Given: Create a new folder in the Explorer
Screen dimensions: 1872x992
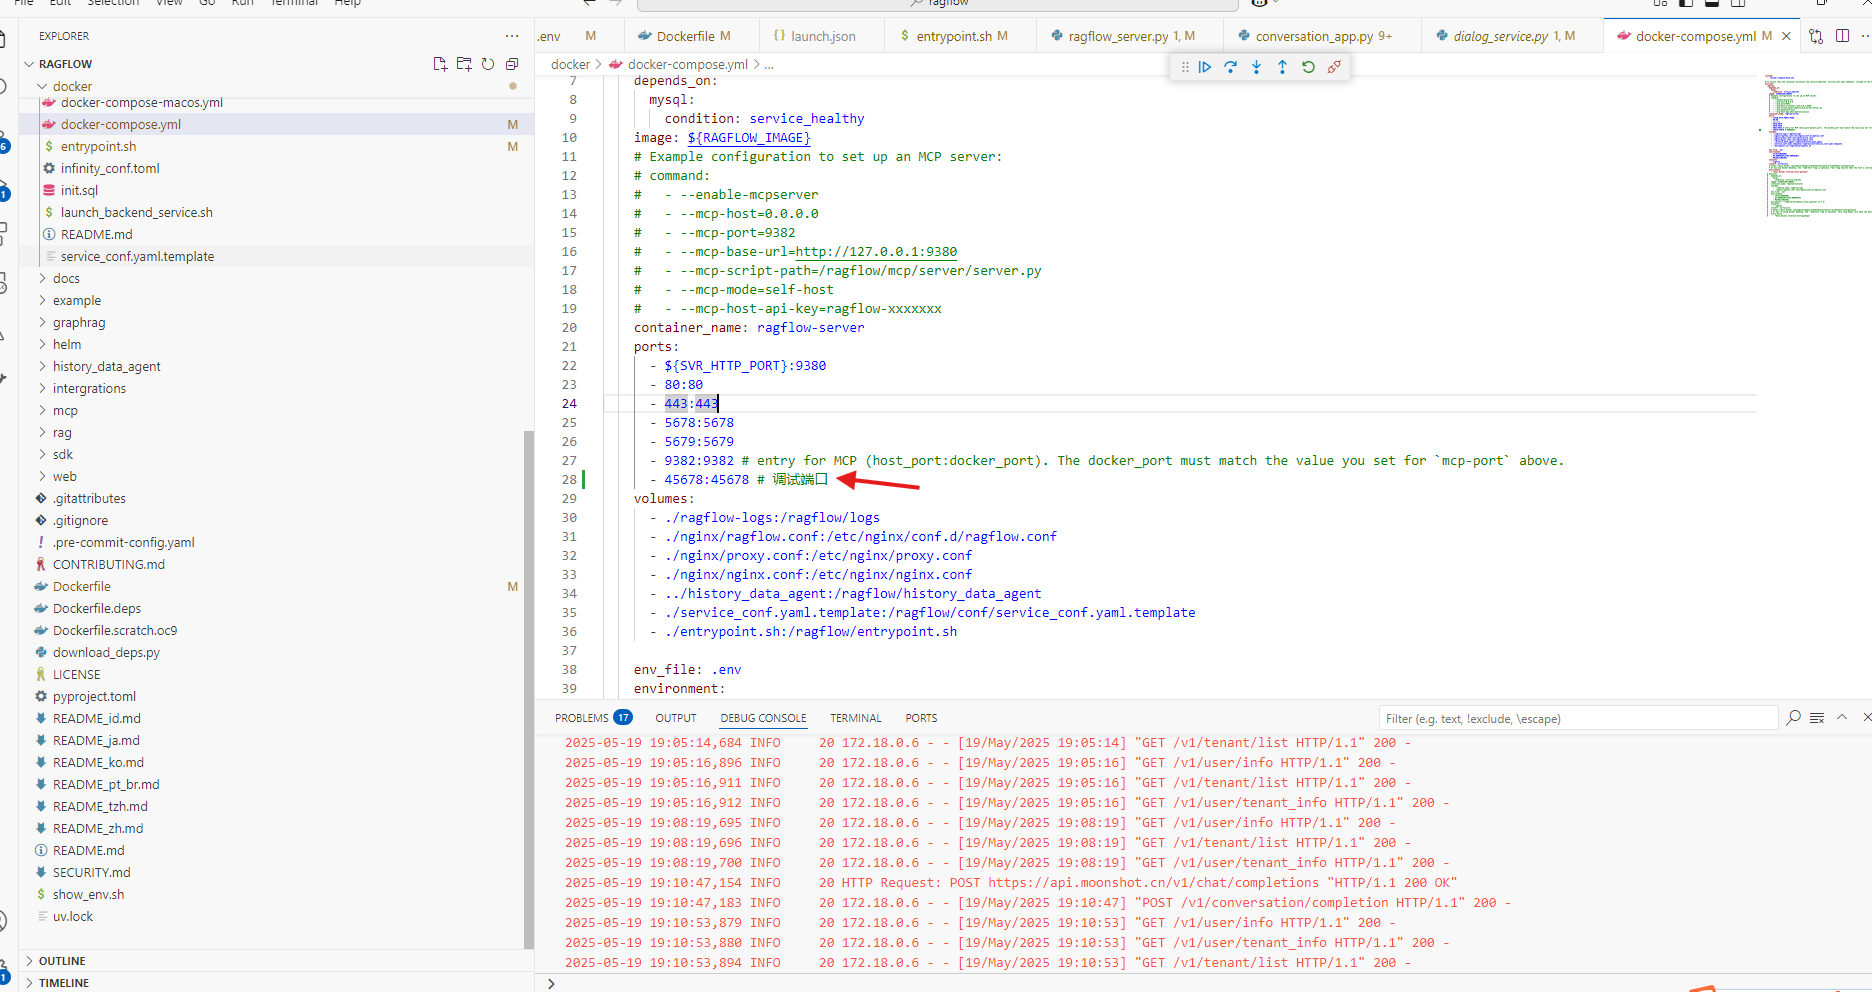Looking at the screenshot, I should (x=464, y=63).
